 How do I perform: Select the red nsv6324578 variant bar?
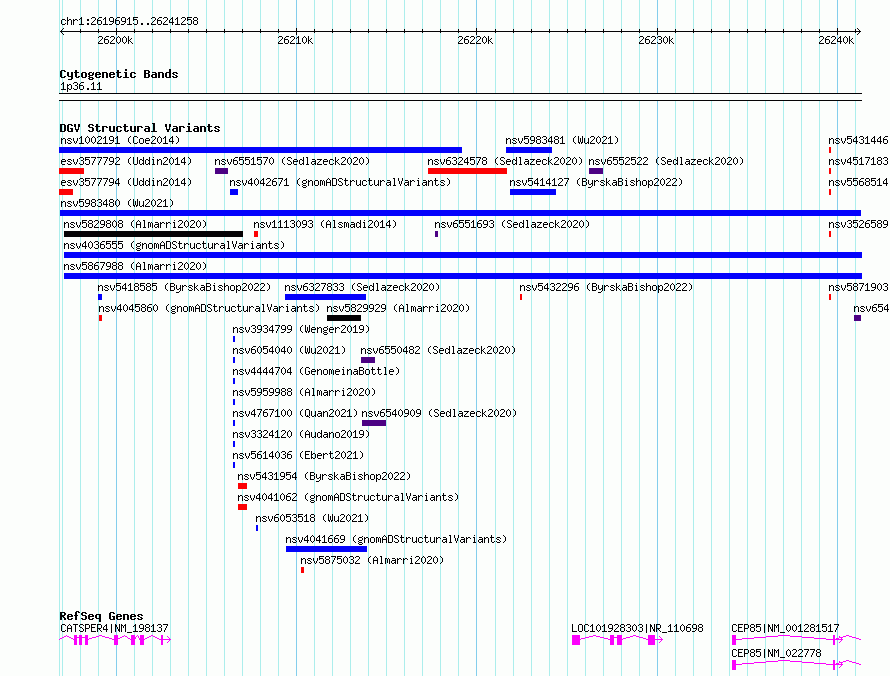[x=467, y=171]
